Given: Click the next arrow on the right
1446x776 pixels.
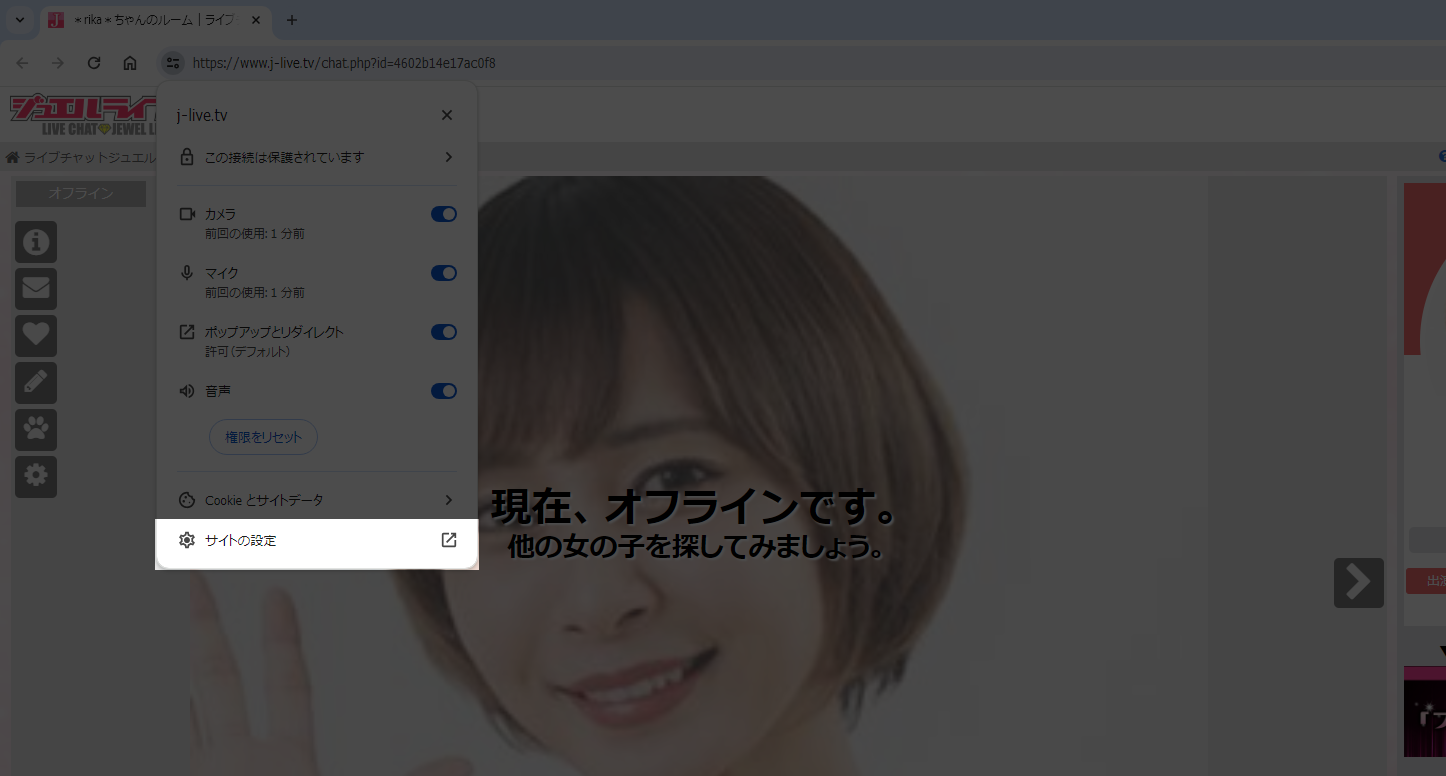Looking at the screenshot, I should (1358, 583).
